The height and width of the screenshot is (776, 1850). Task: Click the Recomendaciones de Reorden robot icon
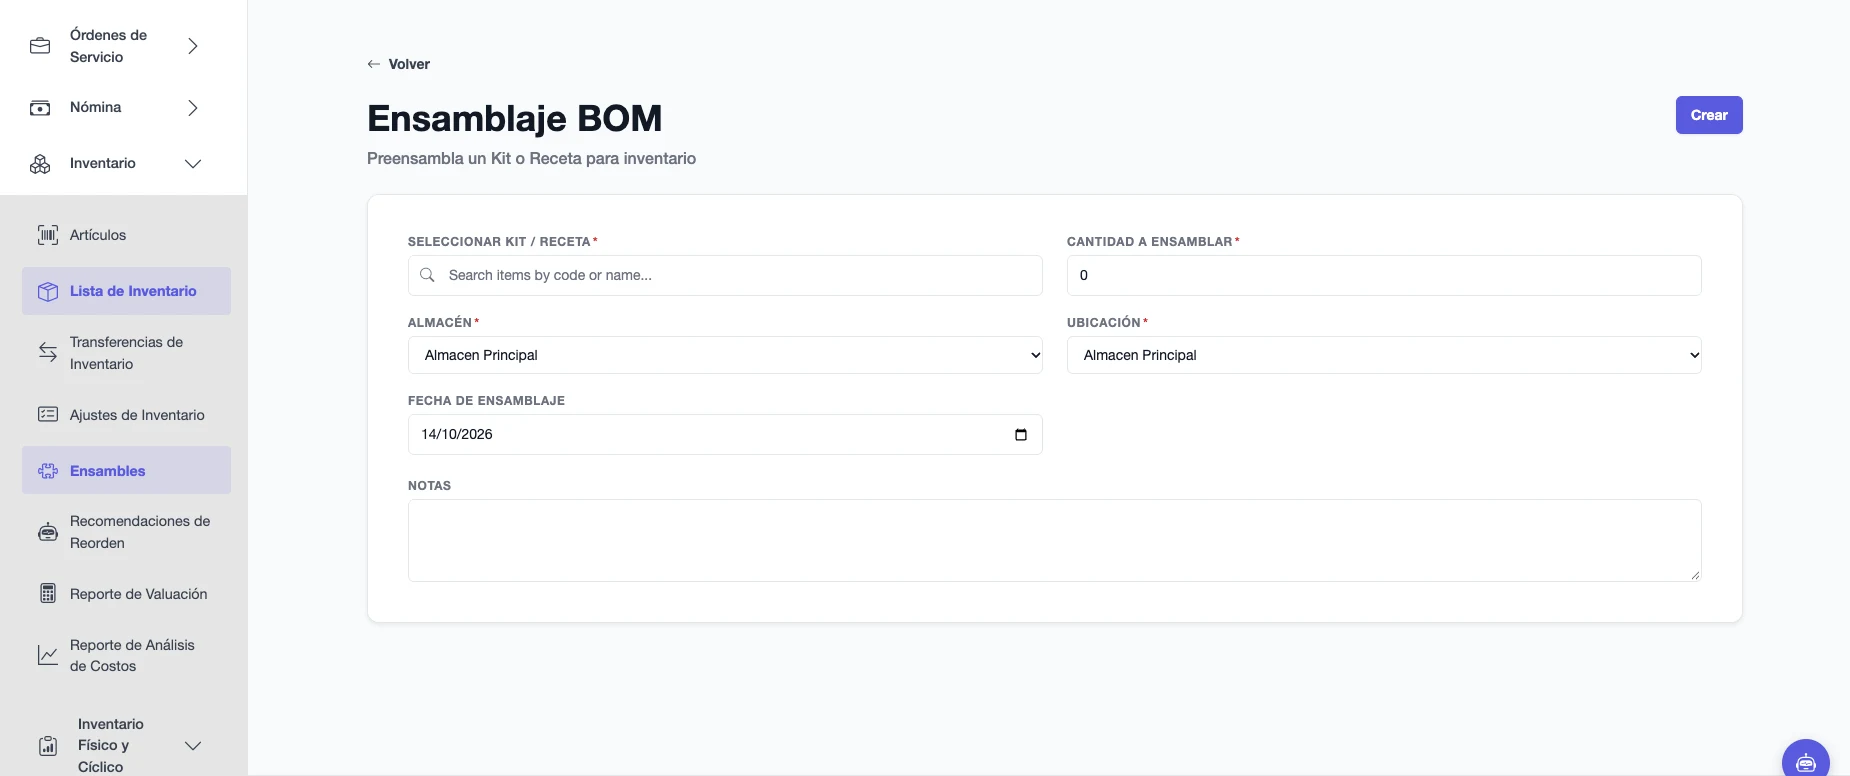pyautogui.click(x=48, y=532)
